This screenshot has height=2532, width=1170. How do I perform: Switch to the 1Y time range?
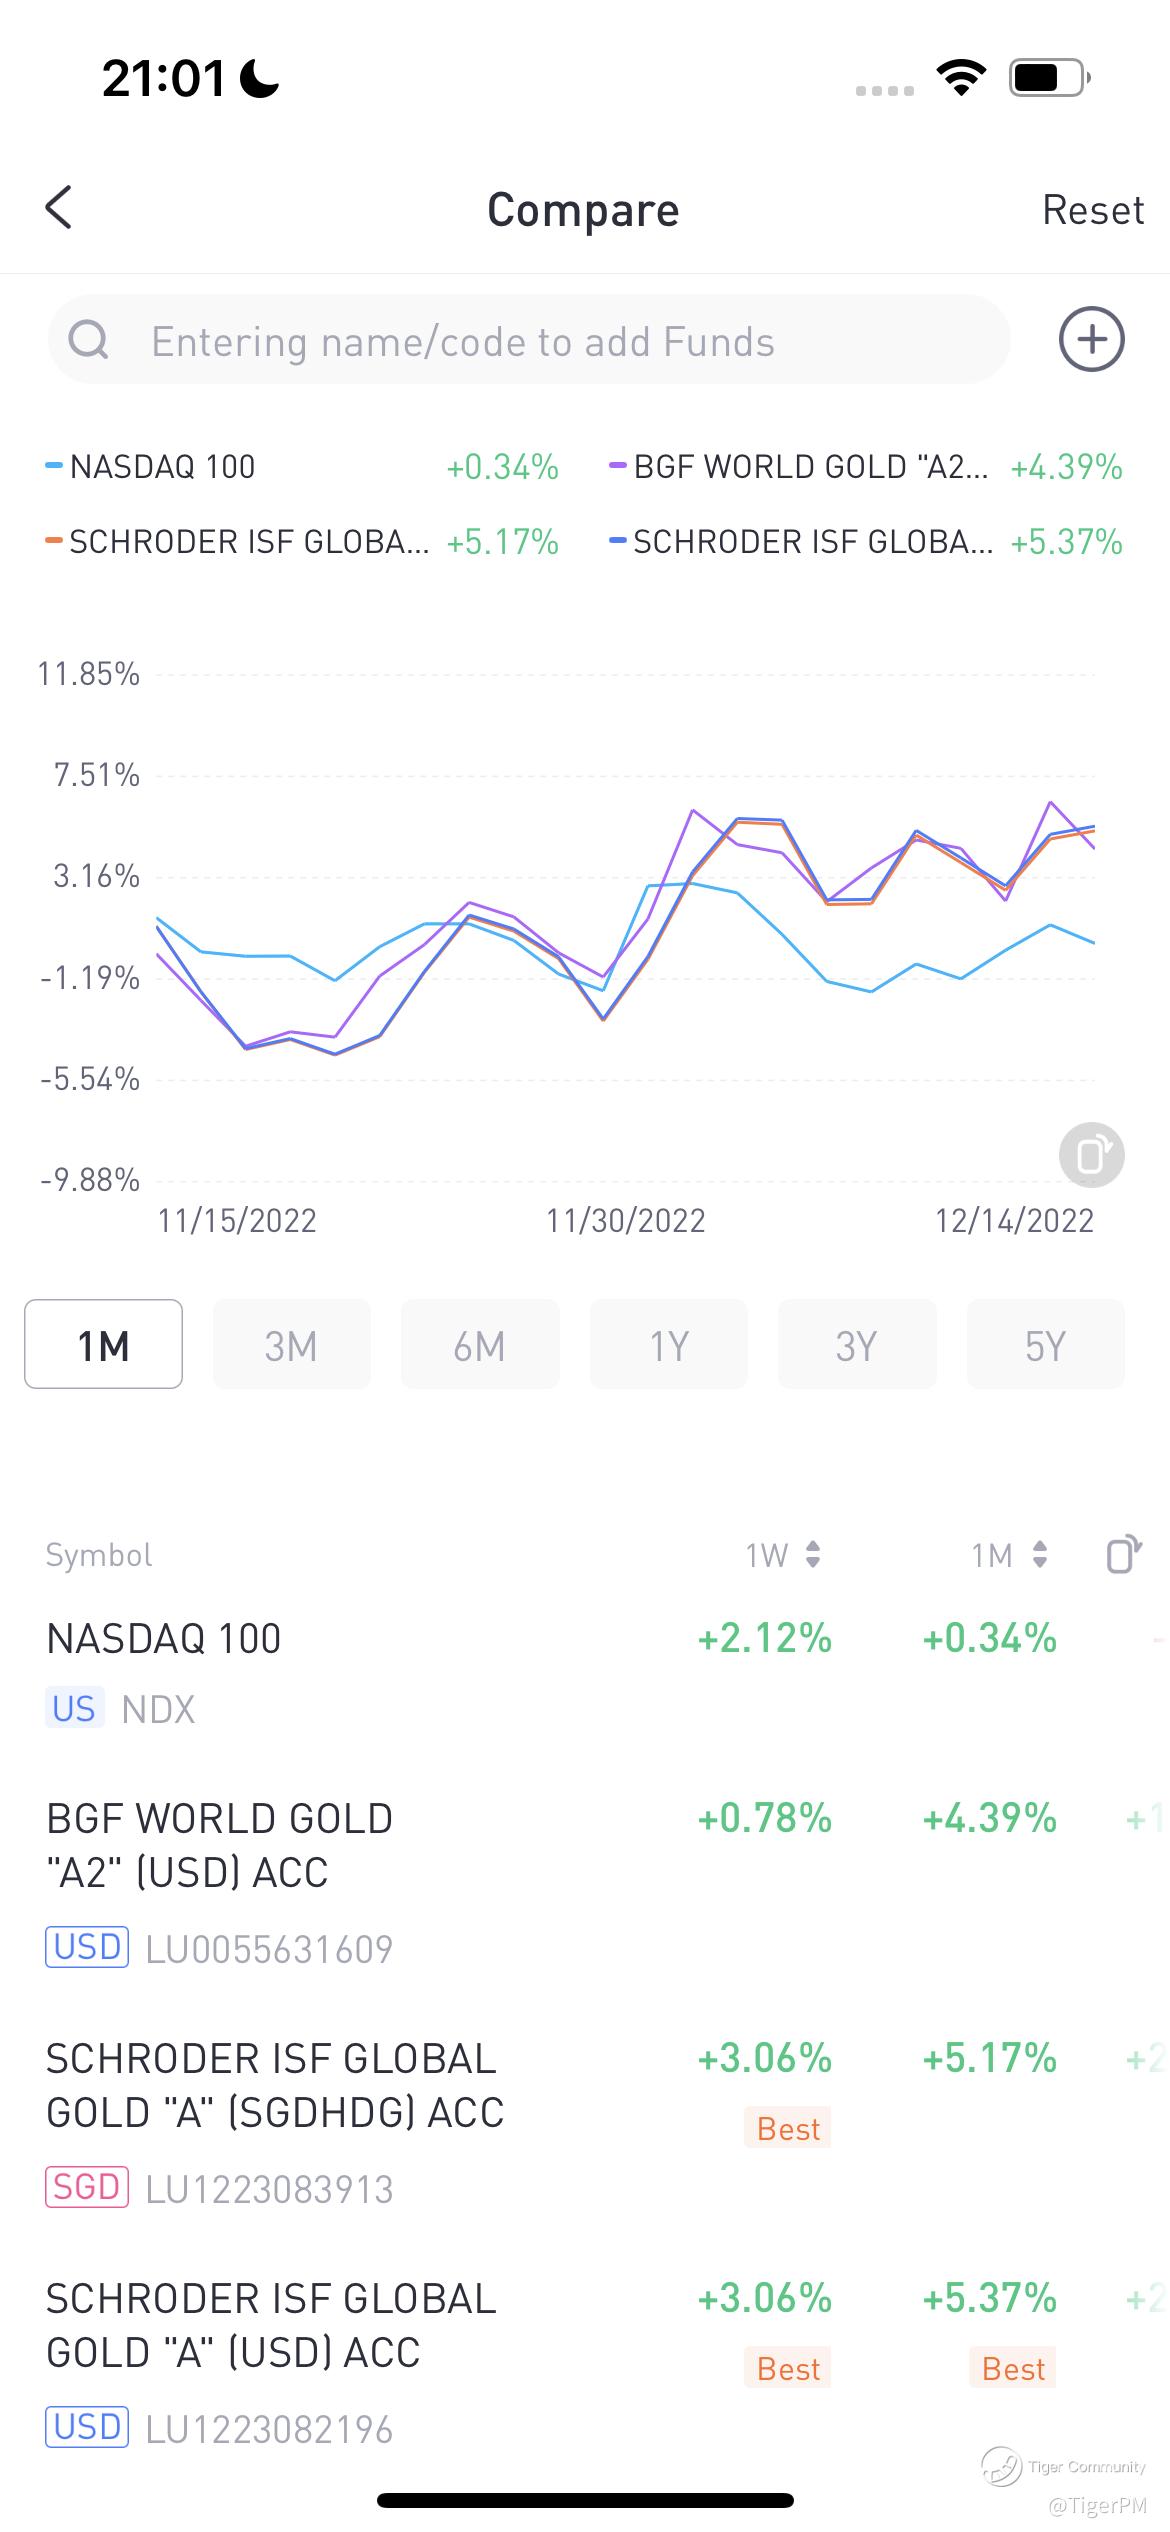pos(668,1345)
